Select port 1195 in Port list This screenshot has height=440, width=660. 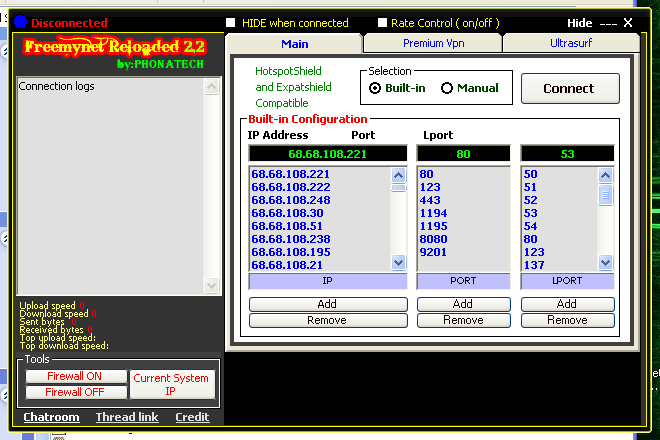tap(433, 226)
